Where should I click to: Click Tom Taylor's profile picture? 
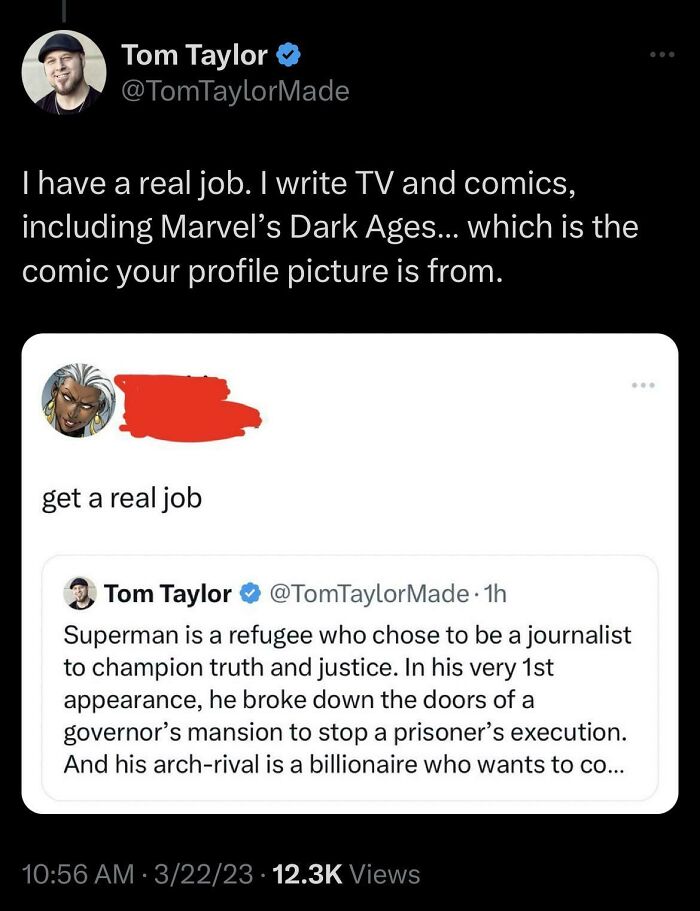64,70
